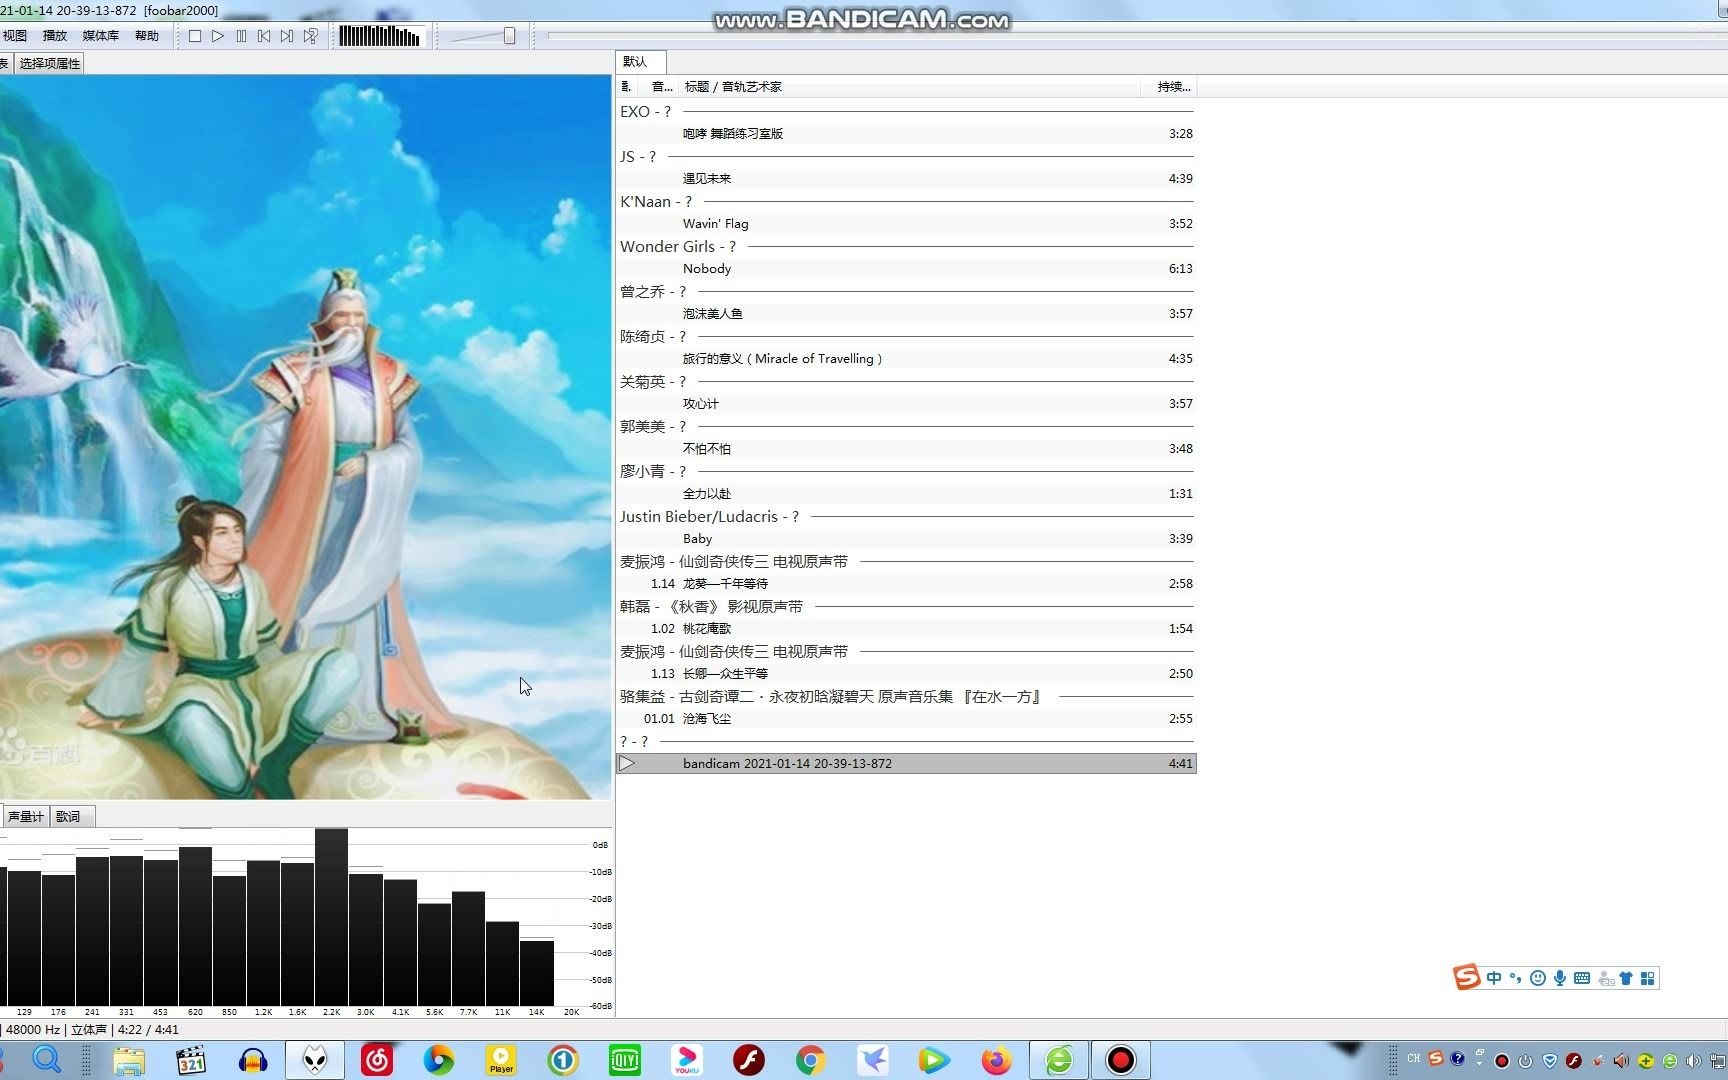Open the 媒体库 menu
The height and width of the screenshot is (1080, 1728).
(x=100, y=36)
